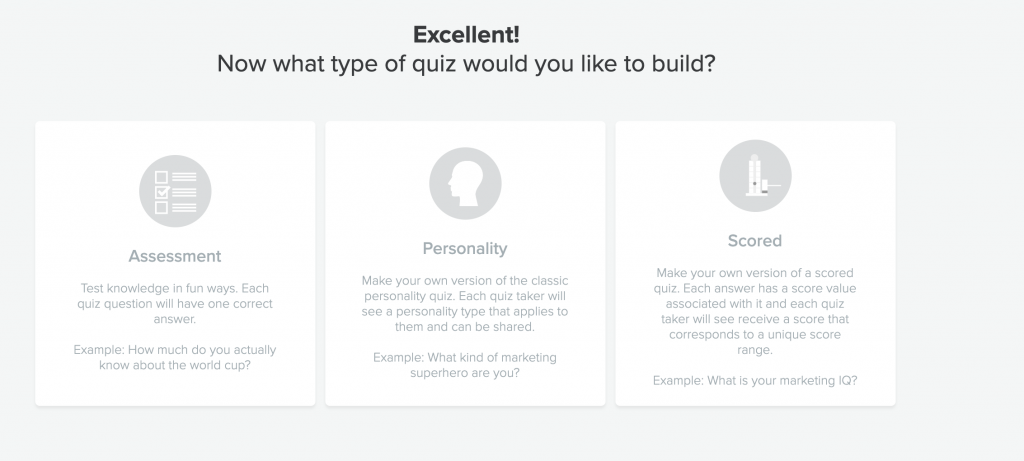Click the top empty box in the Assessment icon

[x=161, y=177]
